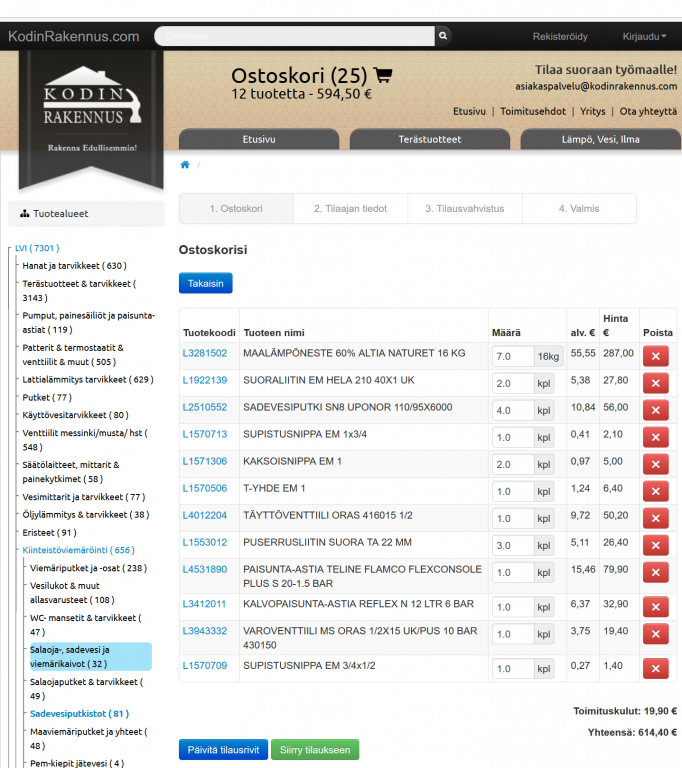Edit quantity for MAALÄMPÖNESTE row
Viewport: 682px width, 768px height.
[x=513, y=356]
